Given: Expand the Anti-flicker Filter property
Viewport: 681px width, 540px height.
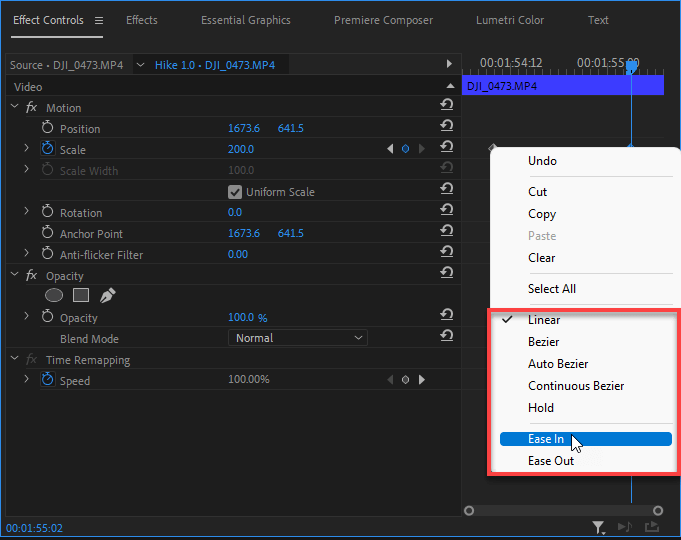Looking at the screenshot, I should point(26,253).
